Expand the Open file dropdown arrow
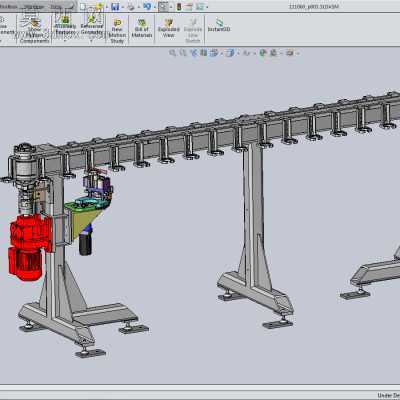 coord(107,7)
